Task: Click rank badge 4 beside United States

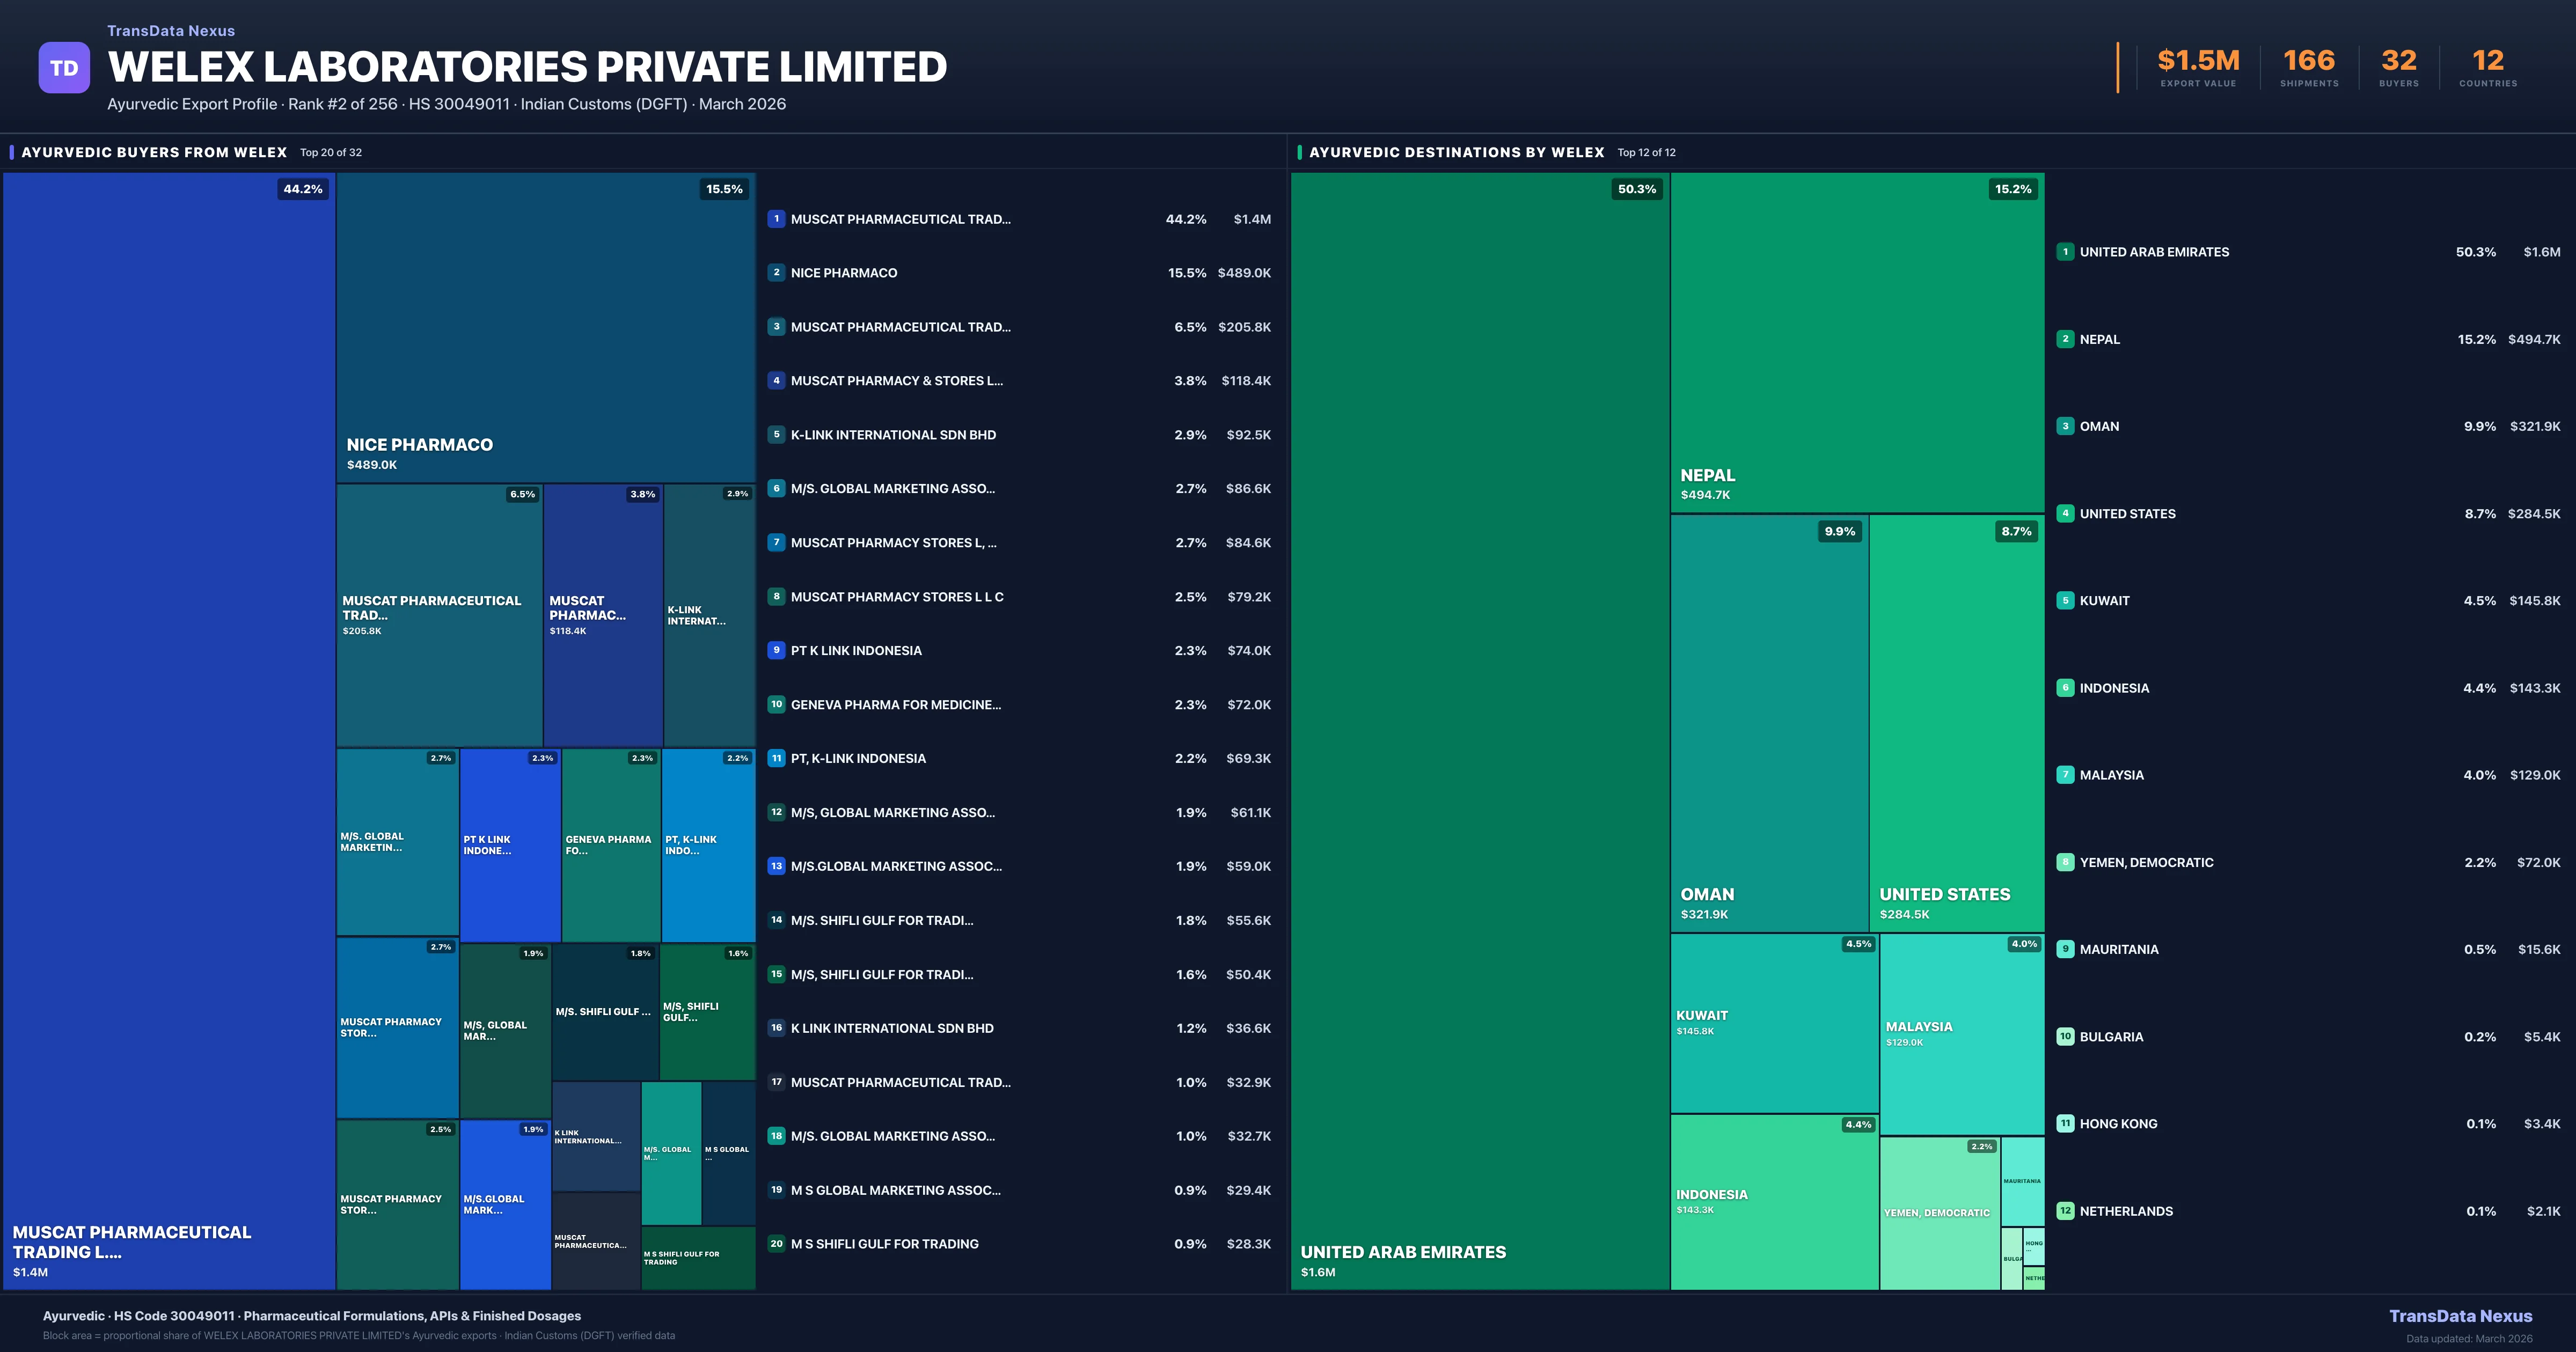Action: pos(2065,514)
